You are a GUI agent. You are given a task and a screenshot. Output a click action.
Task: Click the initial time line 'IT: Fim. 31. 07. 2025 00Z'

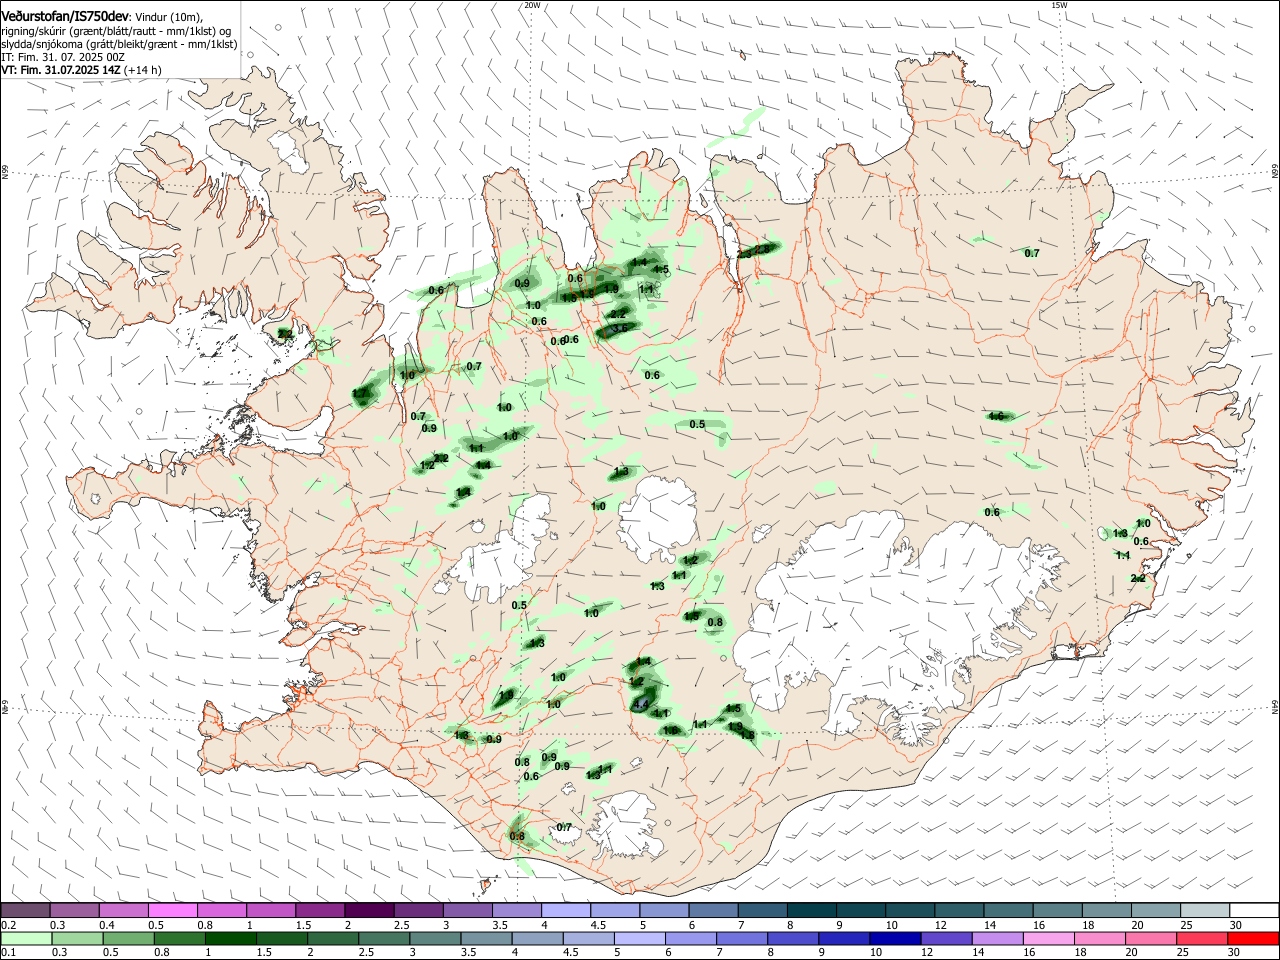pyautogui.click(x=63, y=57)
